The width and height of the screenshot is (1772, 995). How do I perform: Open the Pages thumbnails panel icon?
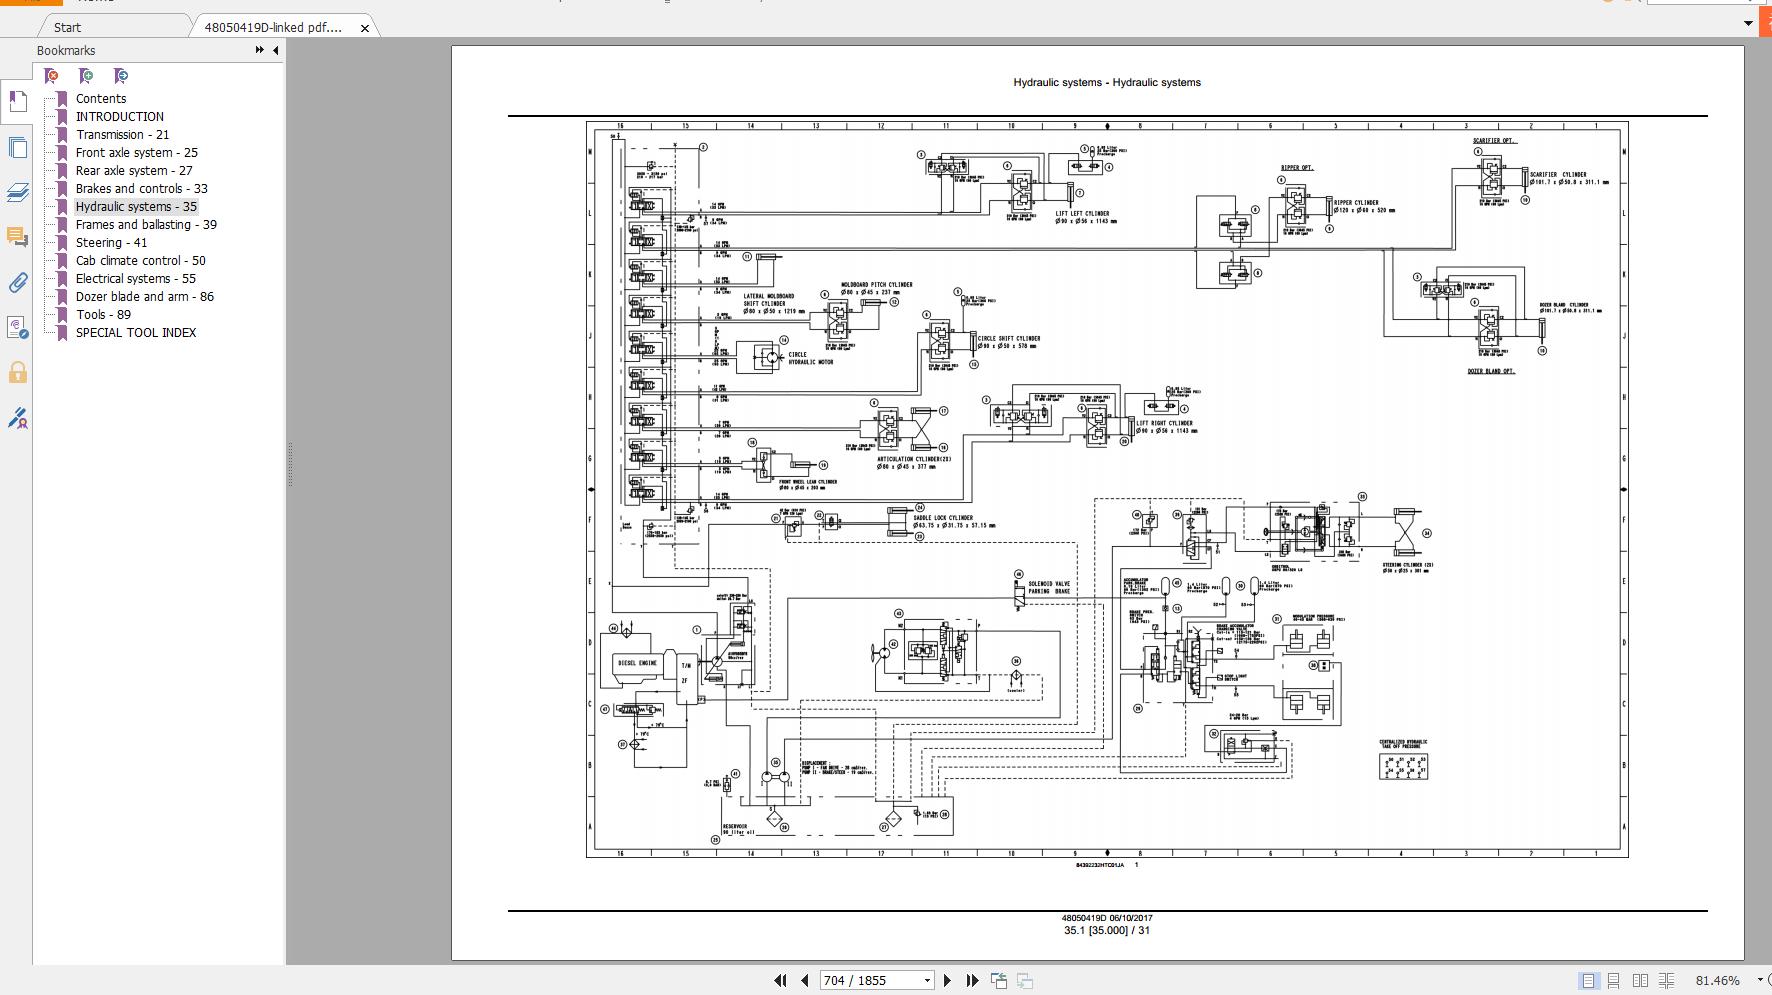point(17,148)
